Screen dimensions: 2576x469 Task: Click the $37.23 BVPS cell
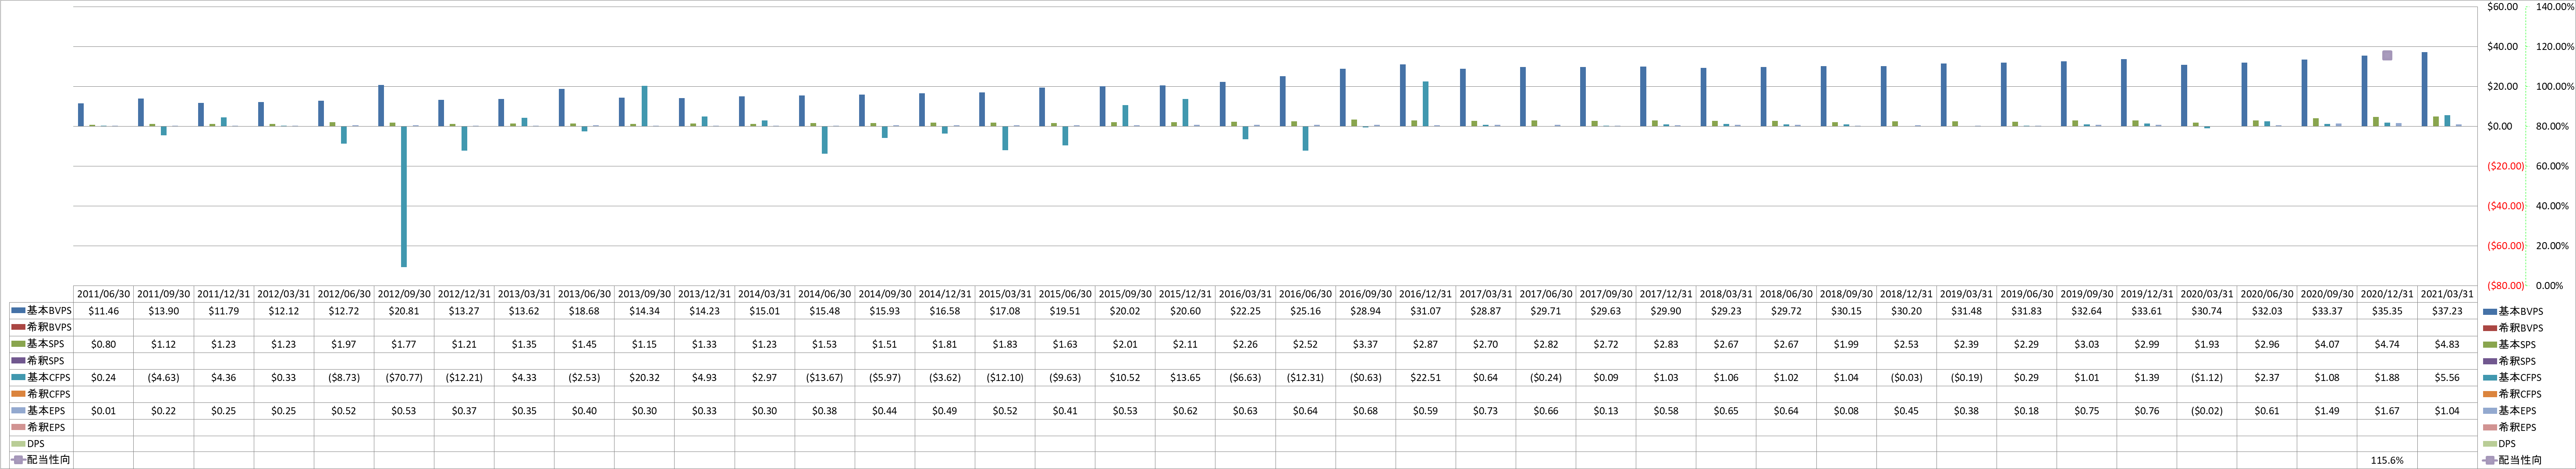(2447, 311)
